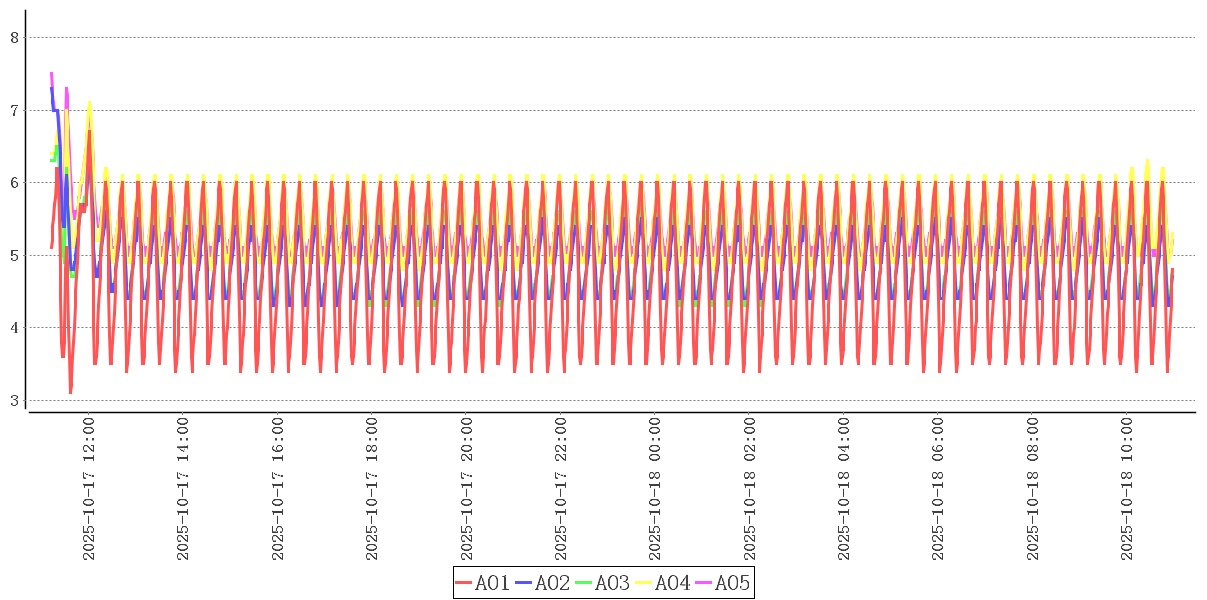
Task: Click the yellow A04 legend line swatch
Action: pyautogui.click(x=644, y=583)
